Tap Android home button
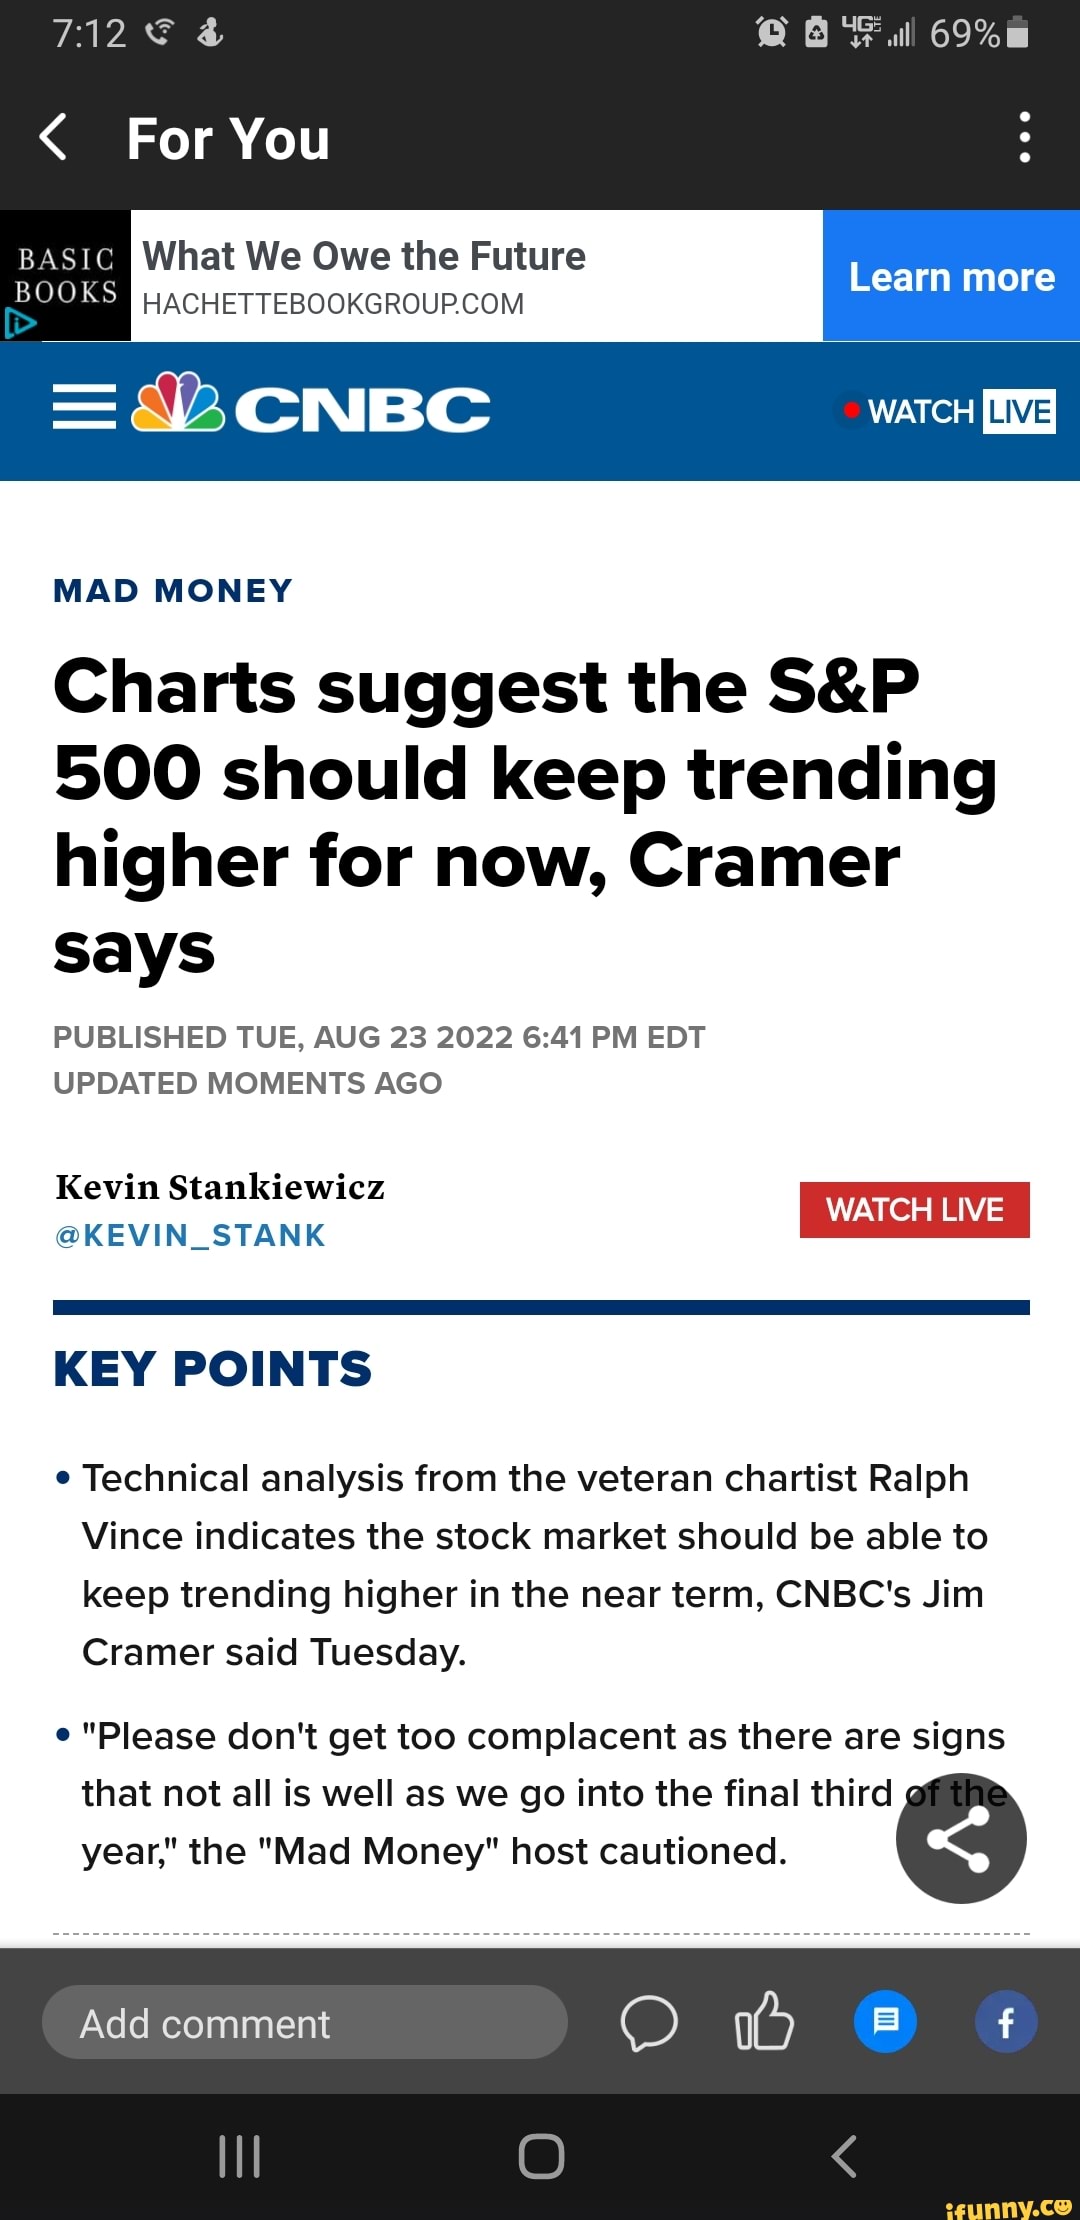 [x=541, y=2156]
